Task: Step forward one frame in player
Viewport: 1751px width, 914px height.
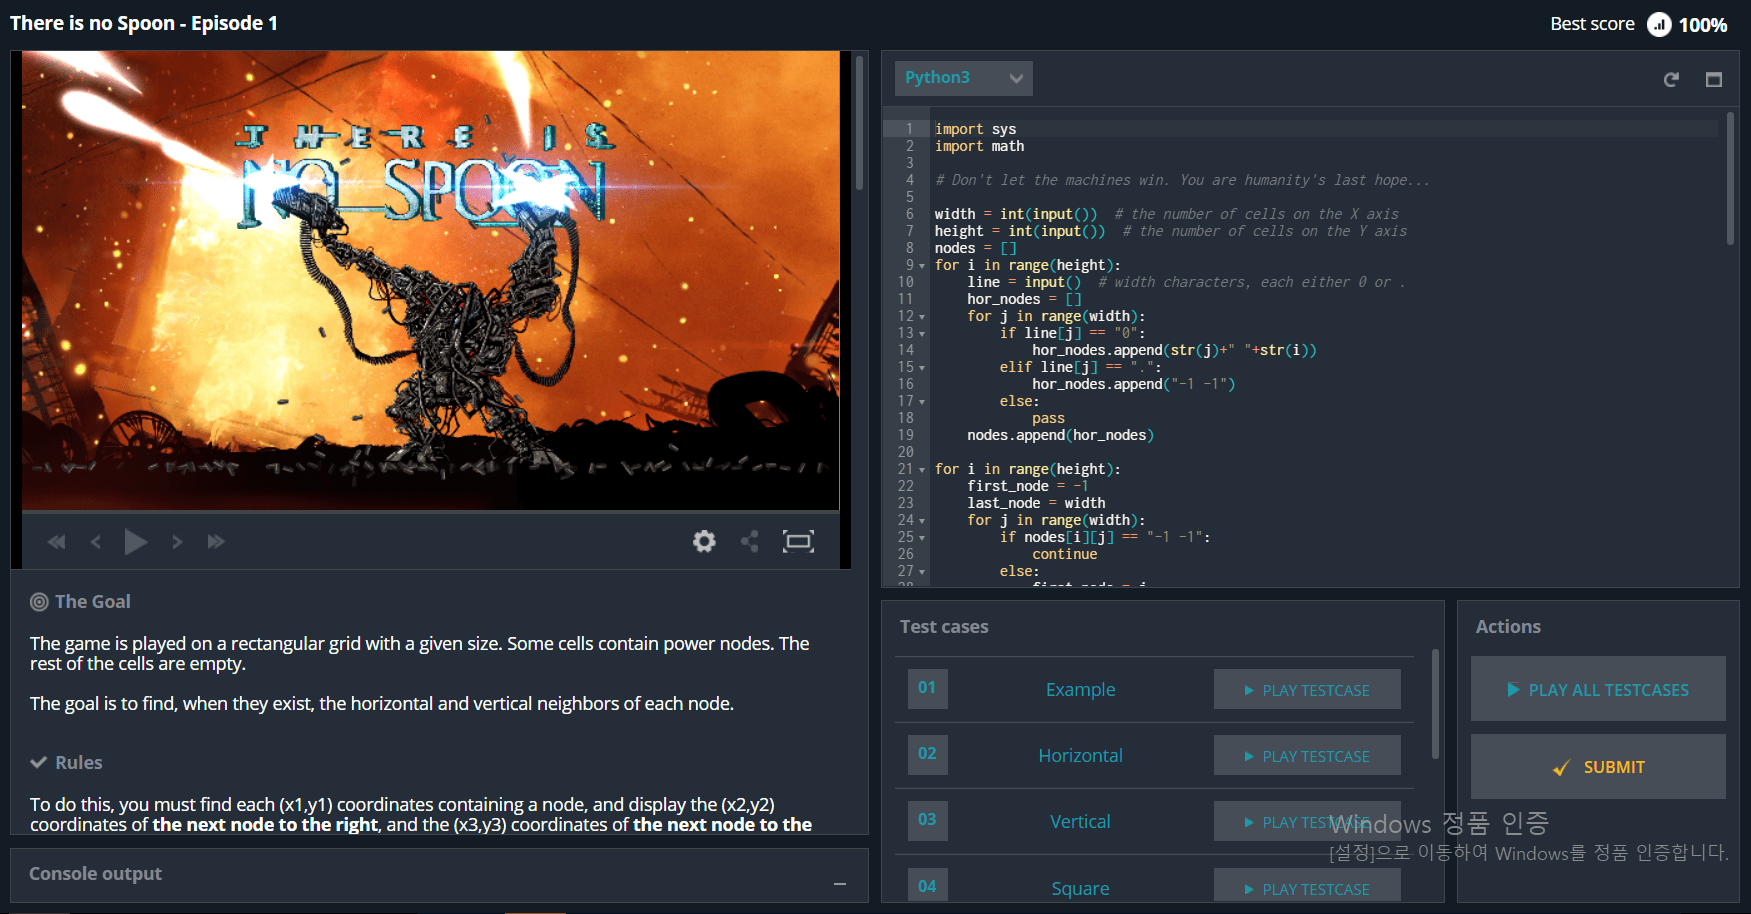Action: (177, 542)
